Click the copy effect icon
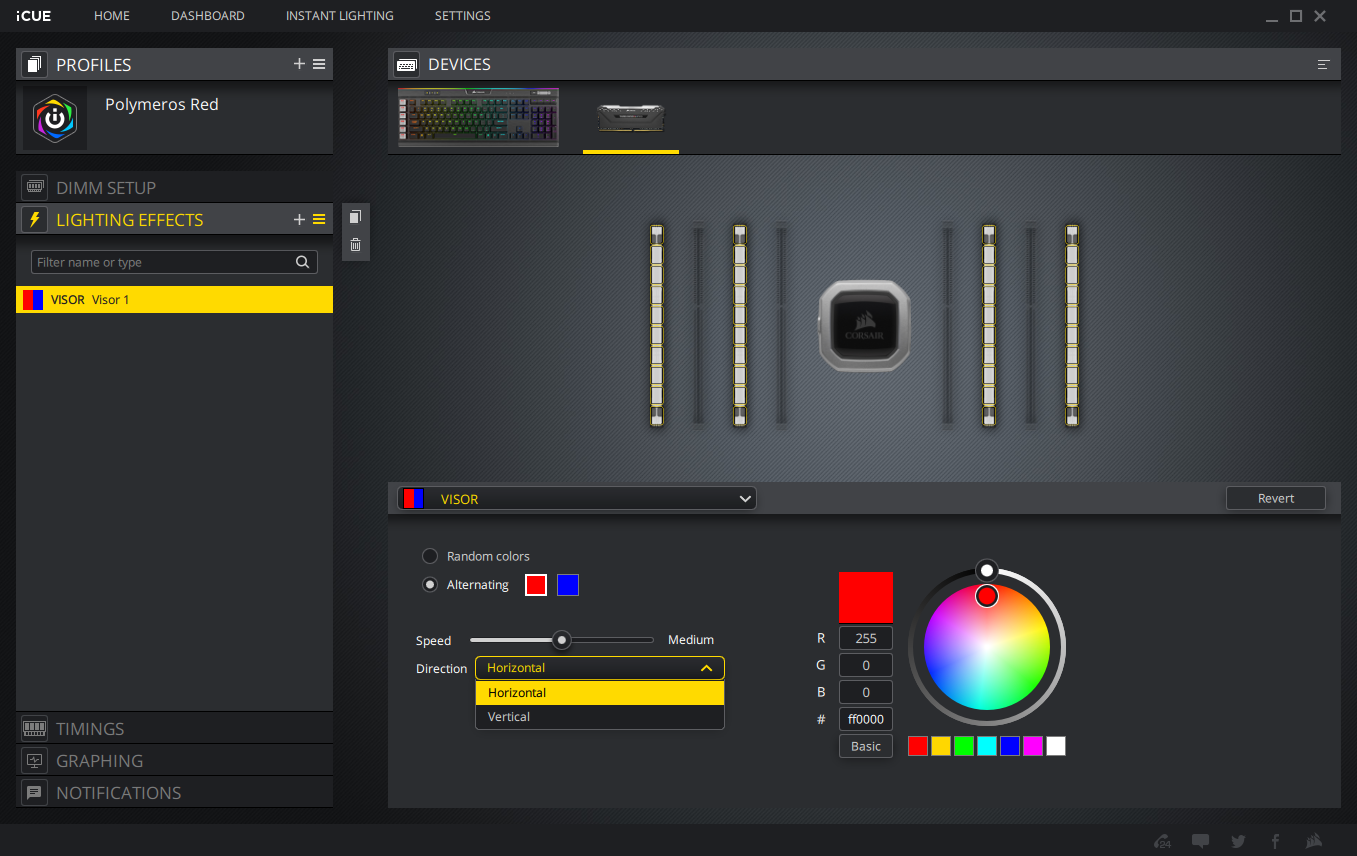Image resolution: width=1357 pixels, height=856 pixels. (x=355, y=218)
